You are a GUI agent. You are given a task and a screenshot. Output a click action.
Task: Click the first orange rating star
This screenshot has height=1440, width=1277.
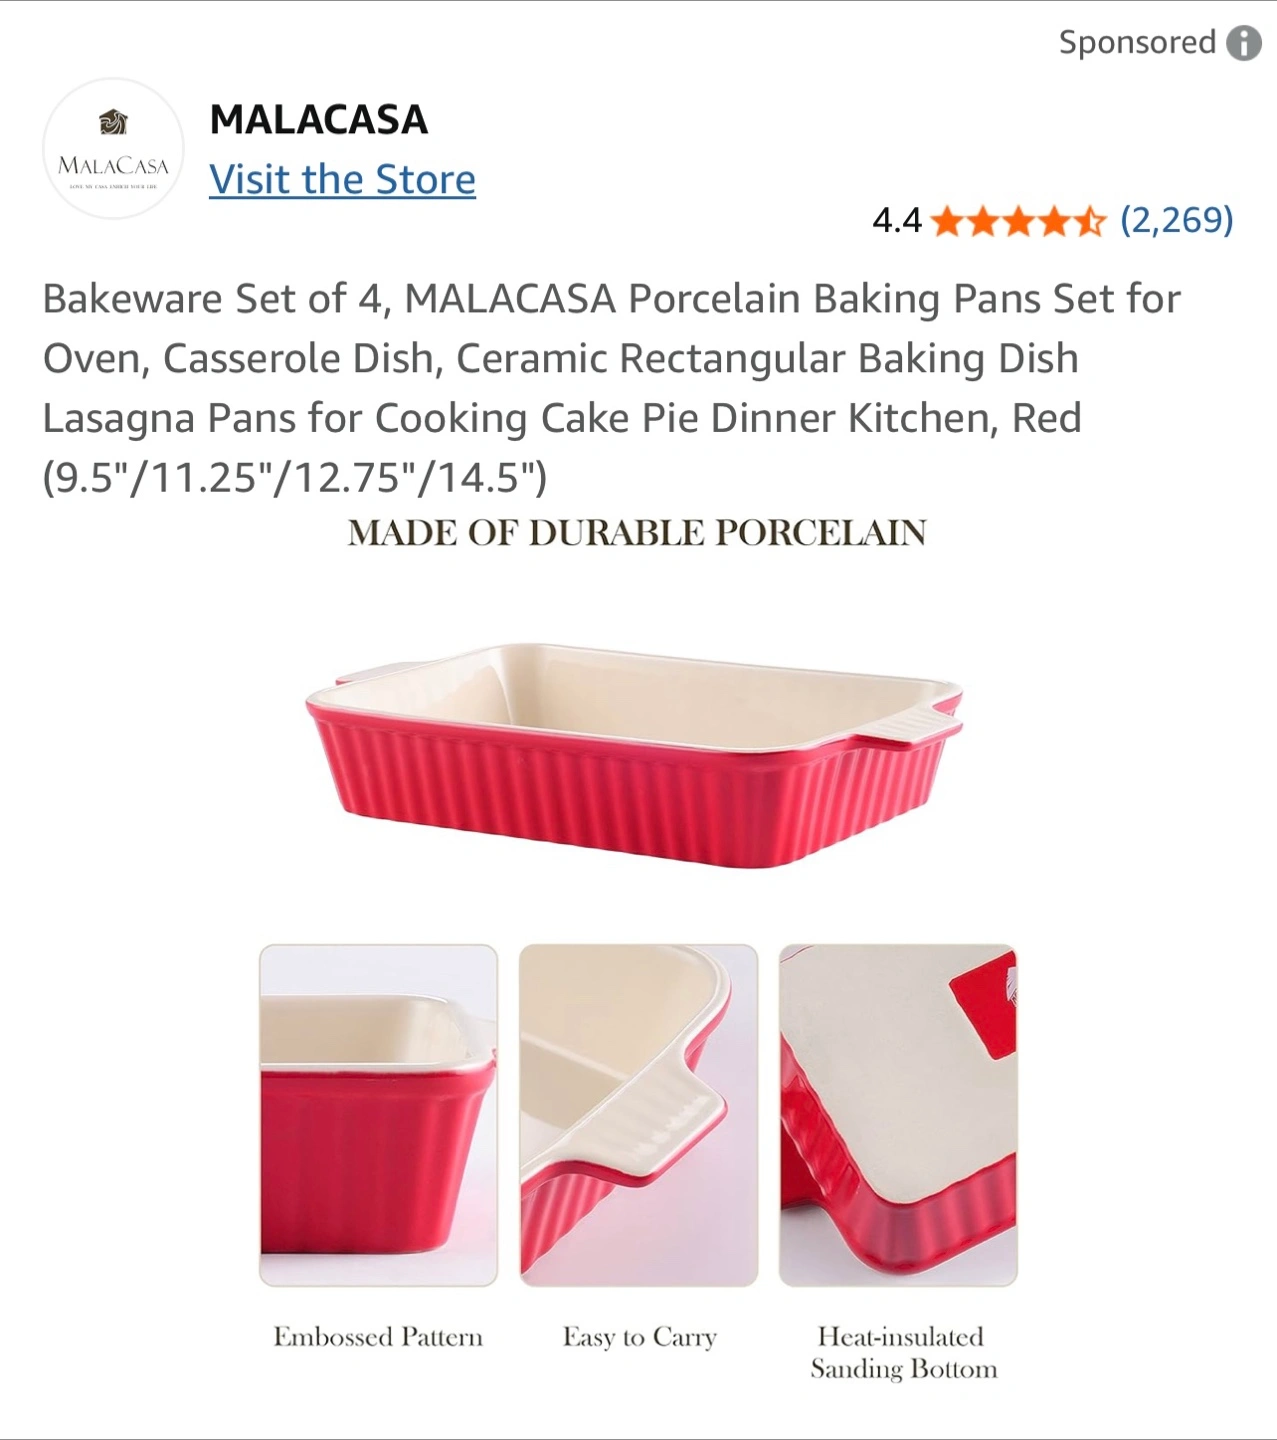[x=947, y=221]
